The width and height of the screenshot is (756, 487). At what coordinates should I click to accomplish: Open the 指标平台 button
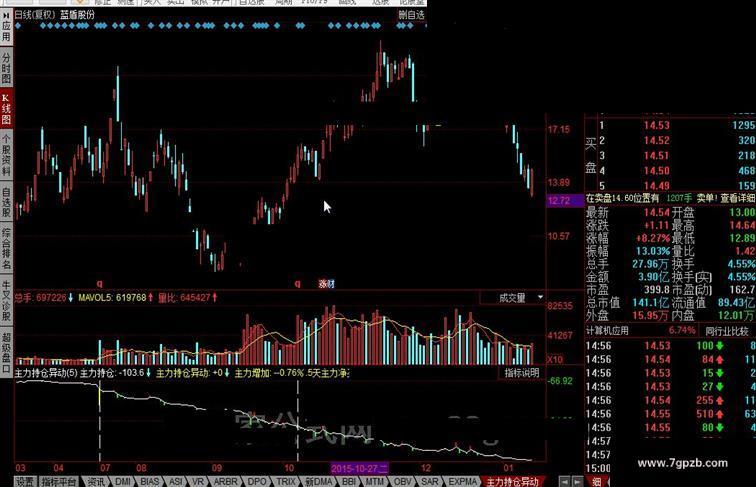pyautogui.click(x=58, y=481)
